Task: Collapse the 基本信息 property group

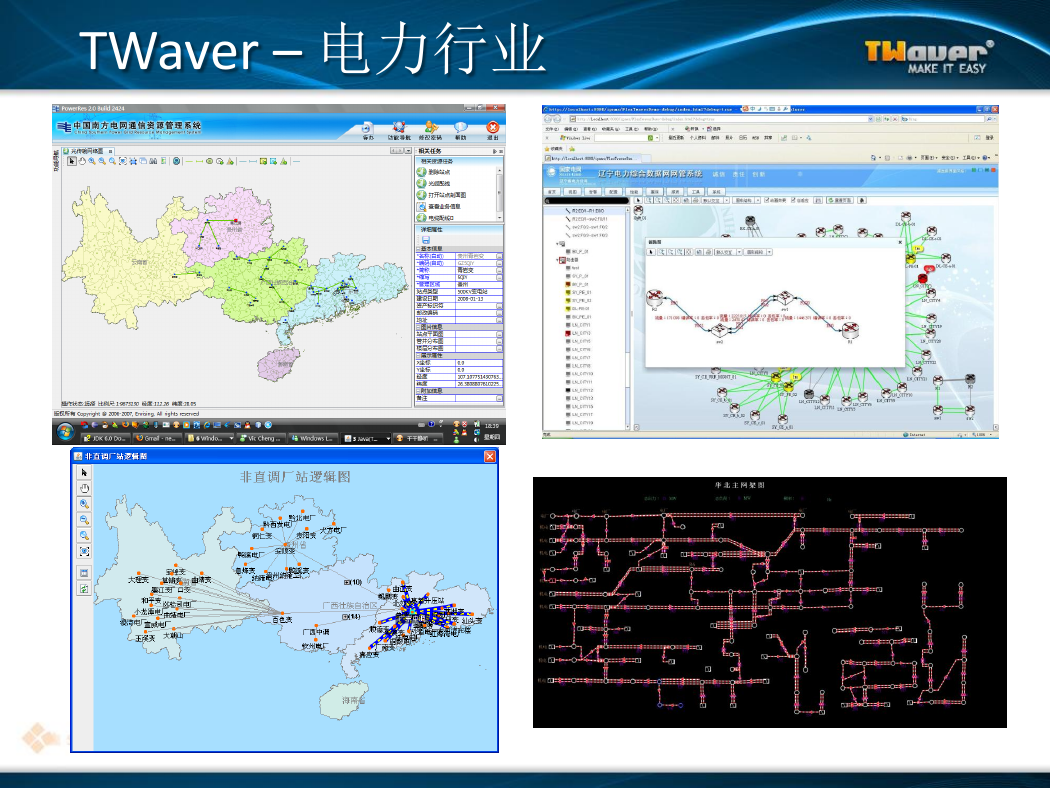Action: click(x=419, y=249)
